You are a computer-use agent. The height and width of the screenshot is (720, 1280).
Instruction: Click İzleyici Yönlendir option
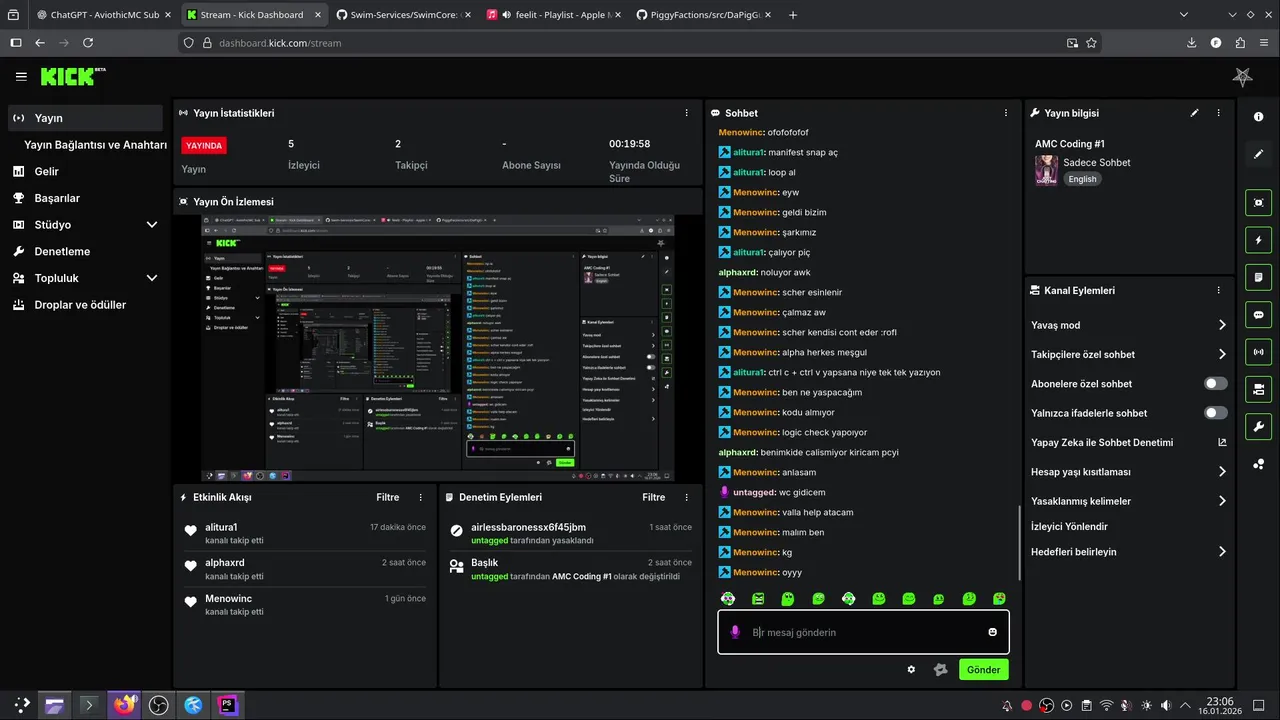1069,526
